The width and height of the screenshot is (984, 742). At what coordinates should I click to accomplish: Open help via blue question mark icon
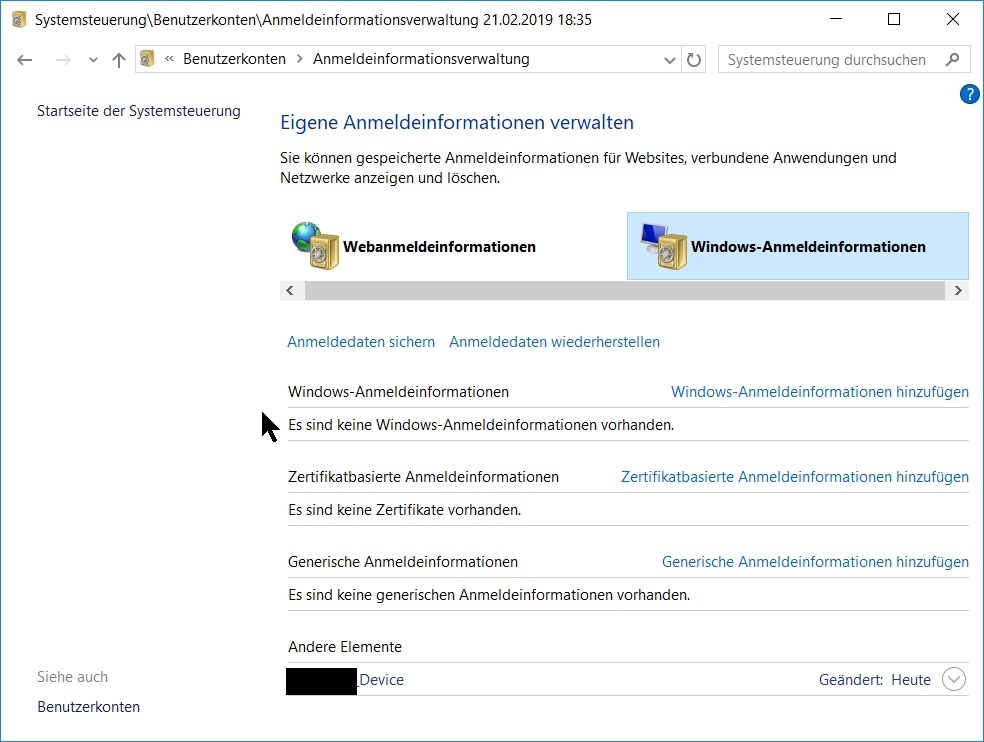tap(969, 94)
